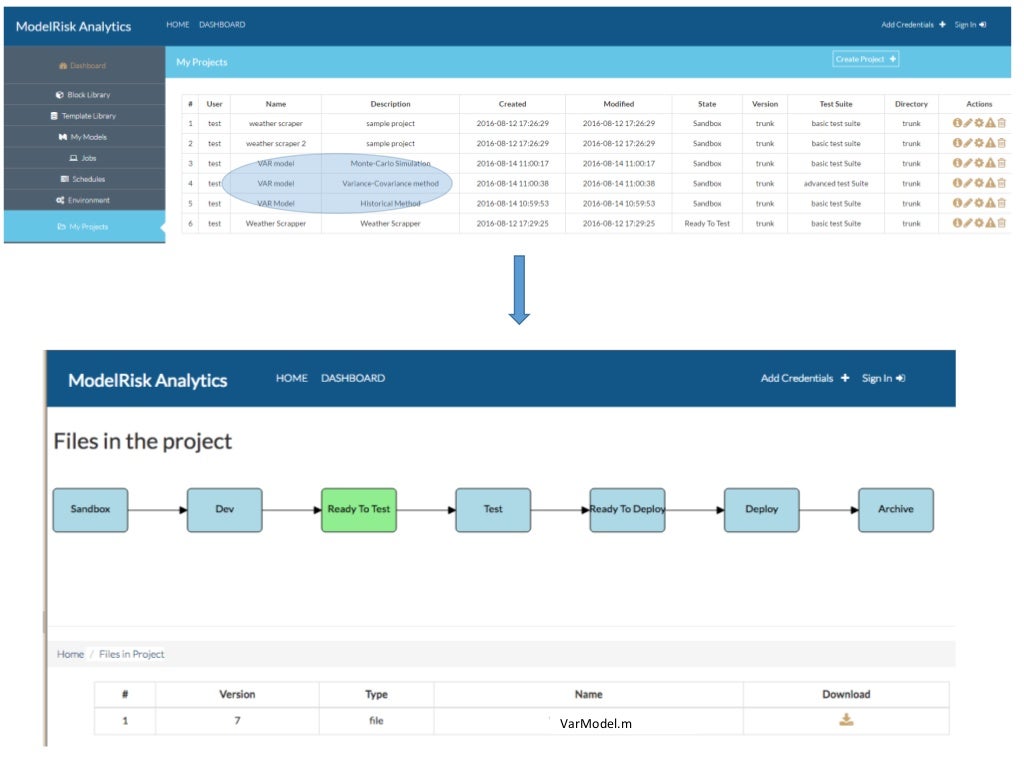
Task: Click the Dev stage box
Action: click(x=225, y=509)
